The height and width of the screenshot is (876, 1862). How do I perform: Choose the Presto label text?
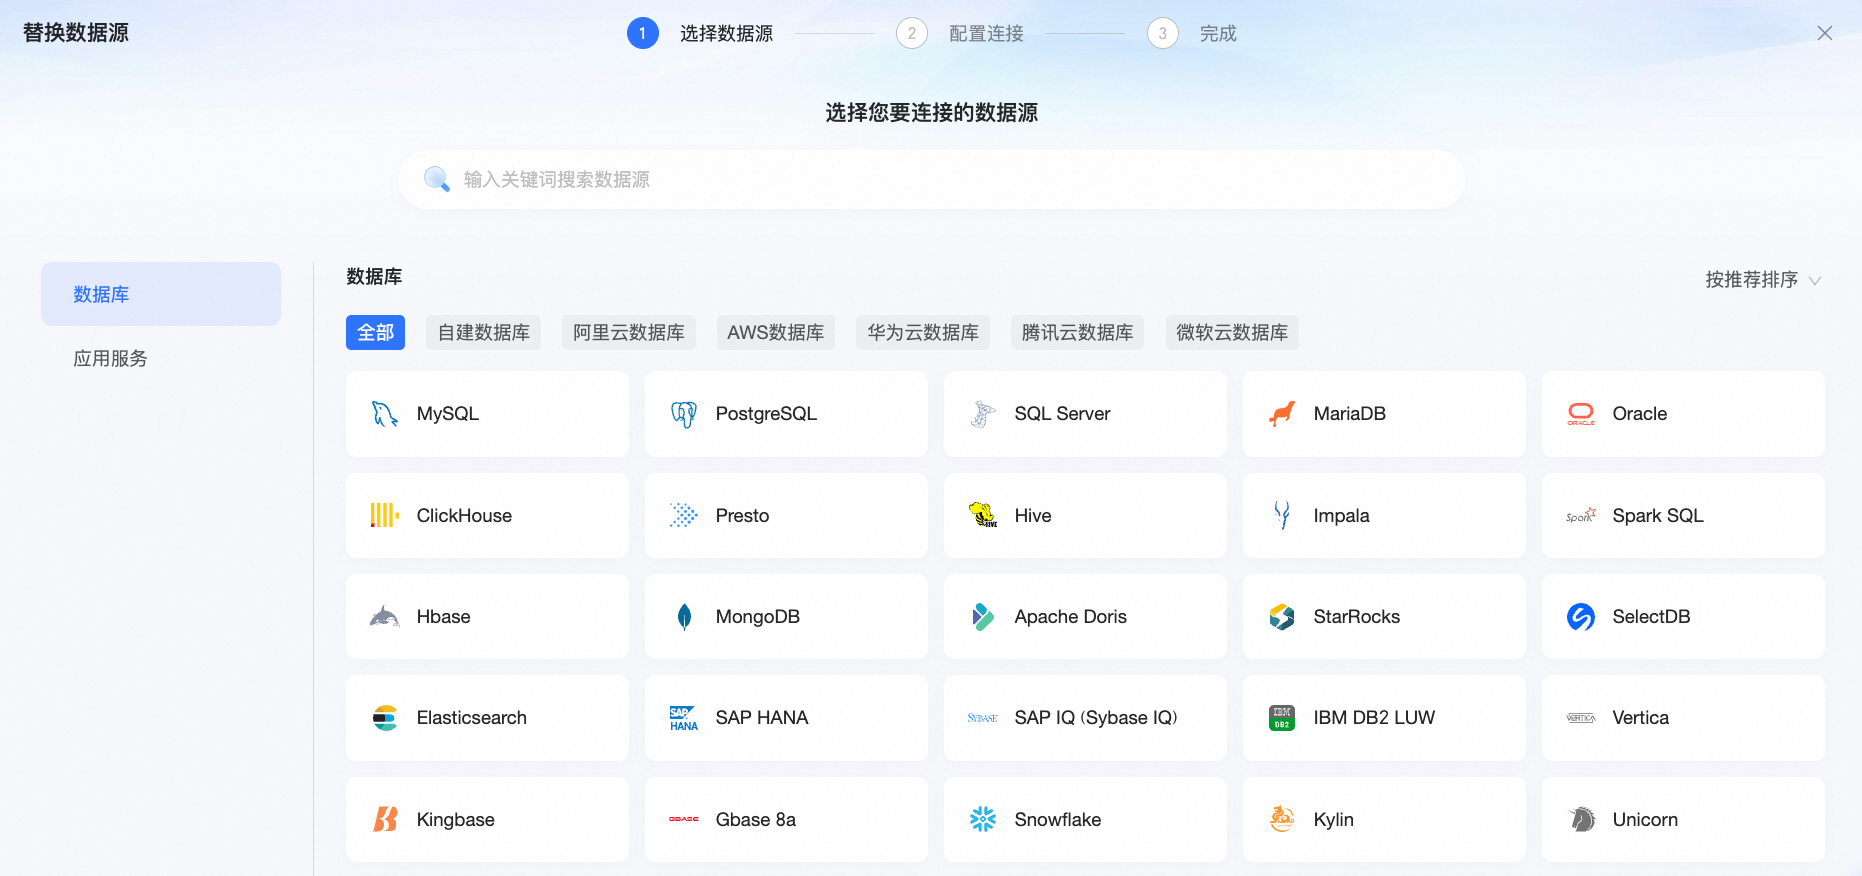coord(742,516)
